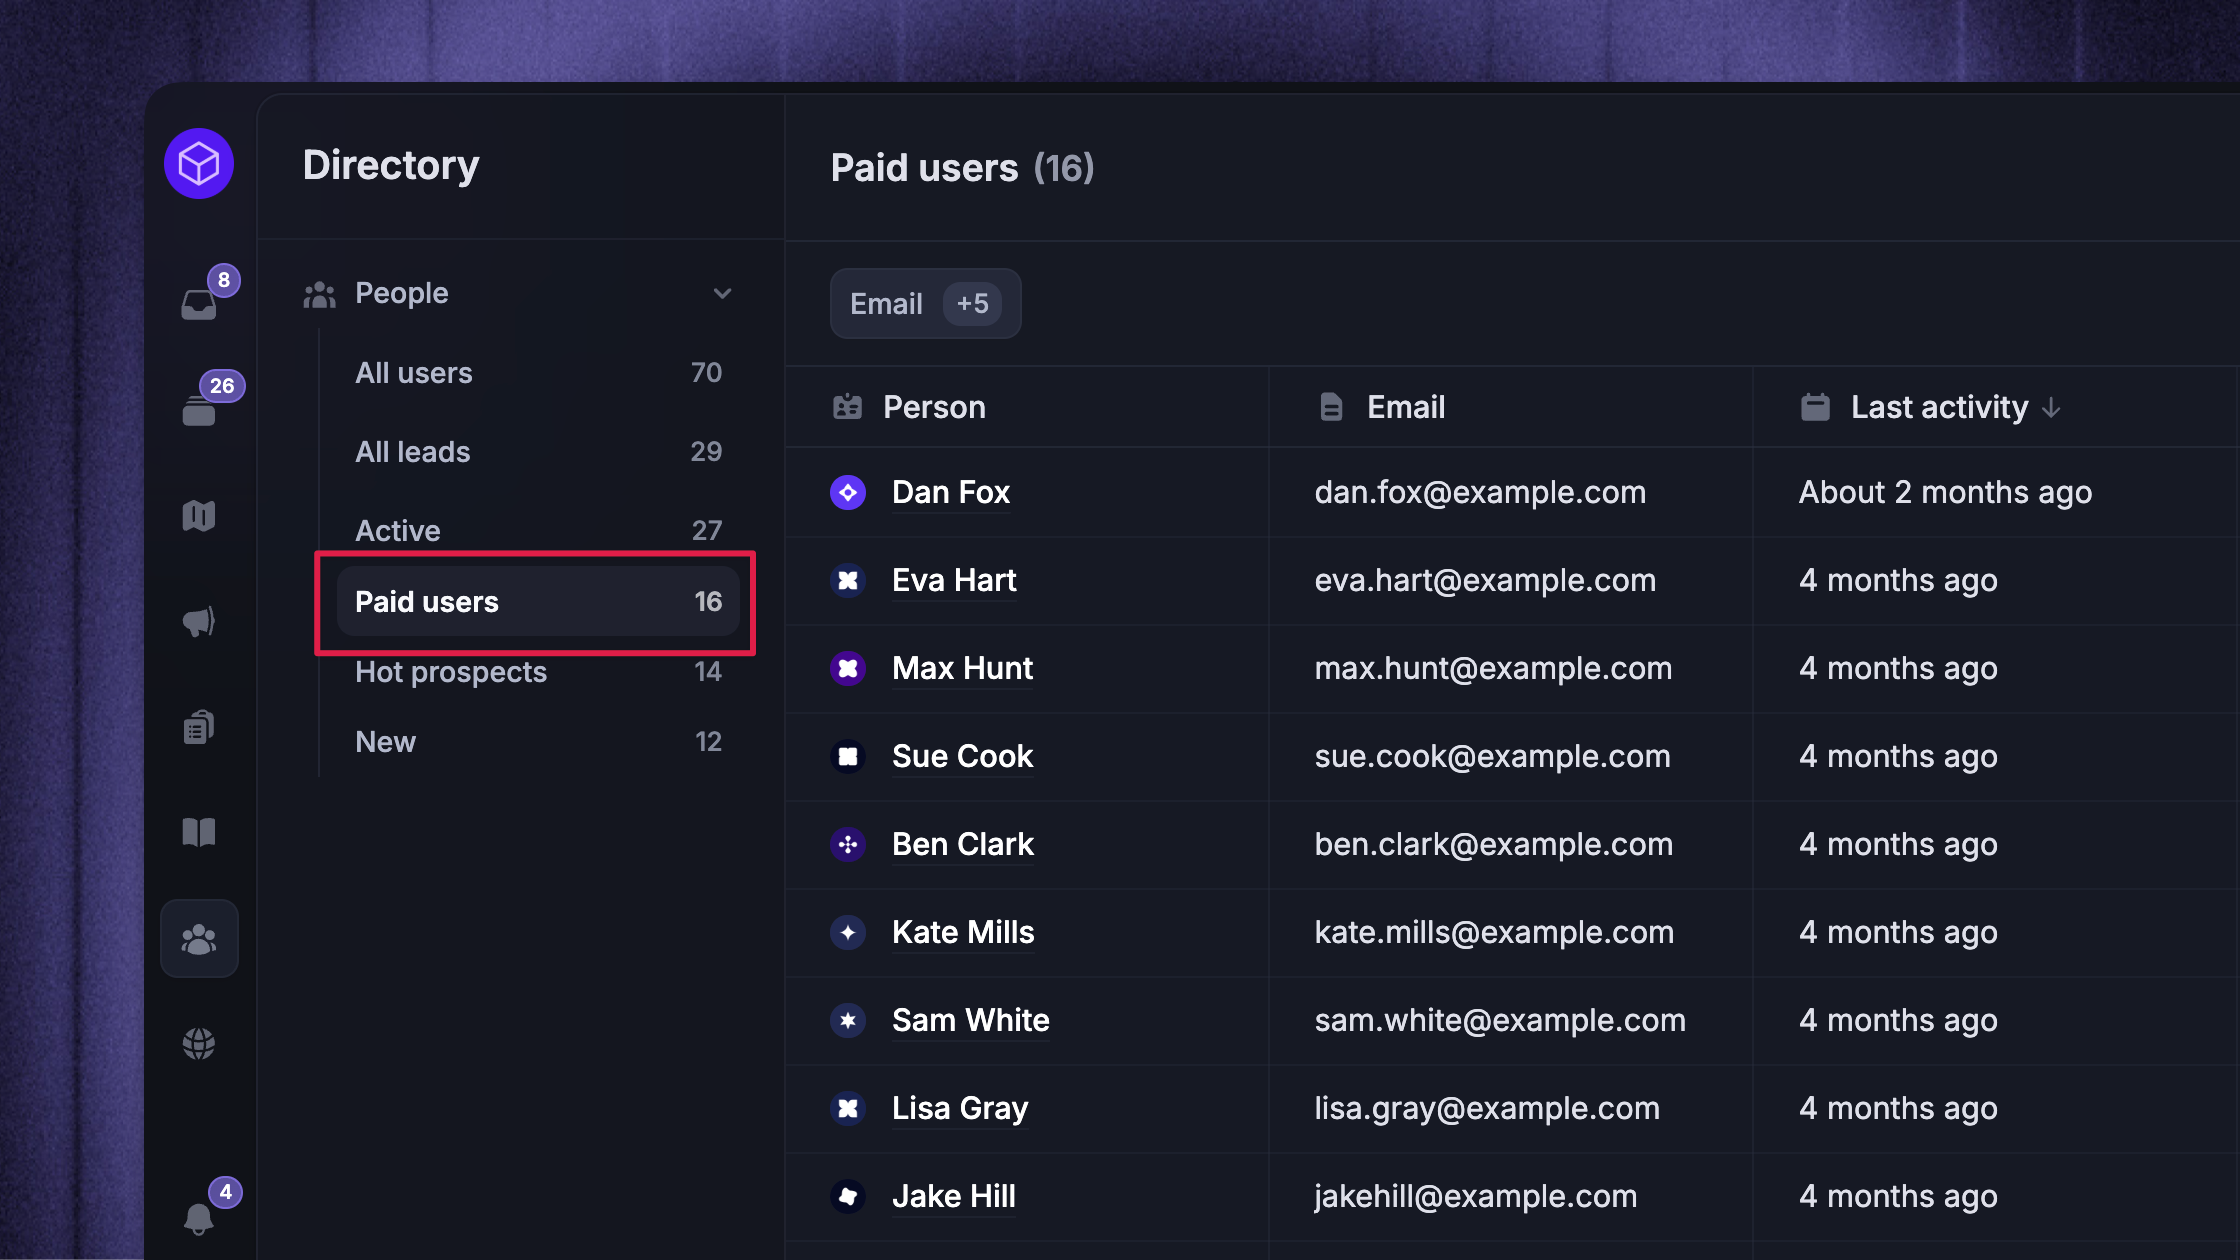
Task: Open Kate Mills's profile link
Action: click(963, 932)
